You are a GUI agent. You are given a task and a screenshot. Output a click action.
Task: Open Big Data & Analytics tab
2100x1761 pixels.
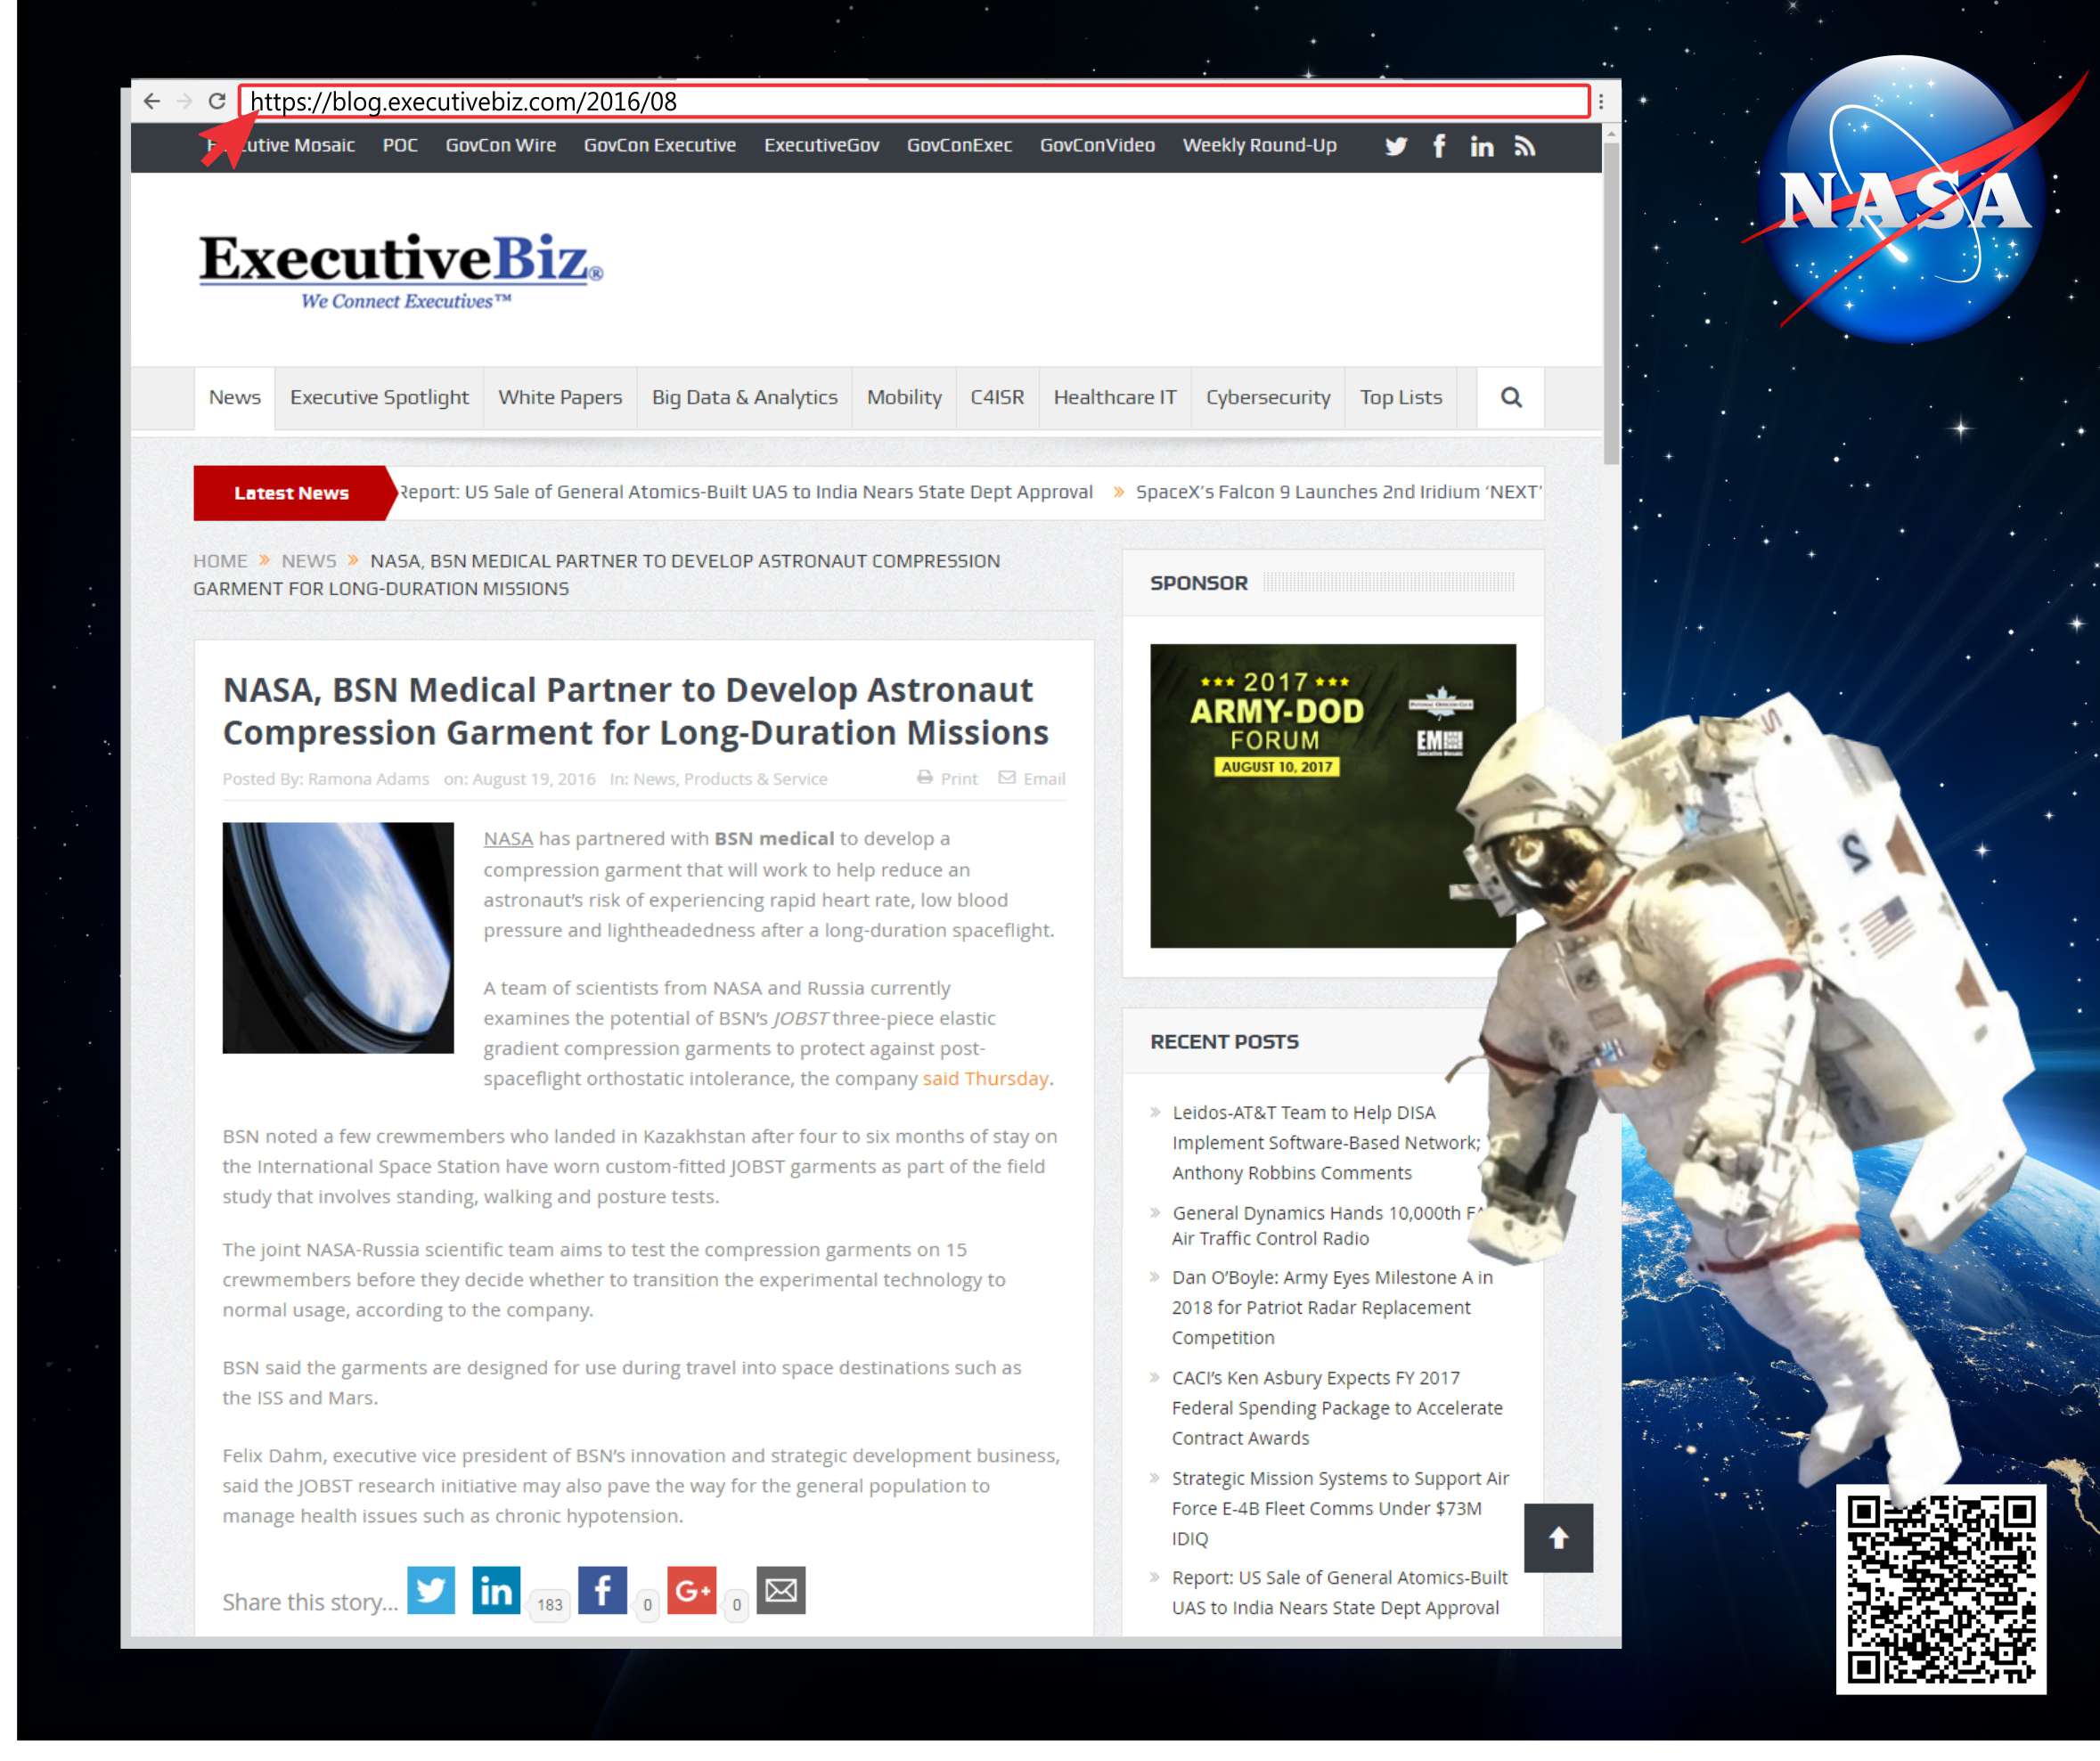(x=745, y=398)
